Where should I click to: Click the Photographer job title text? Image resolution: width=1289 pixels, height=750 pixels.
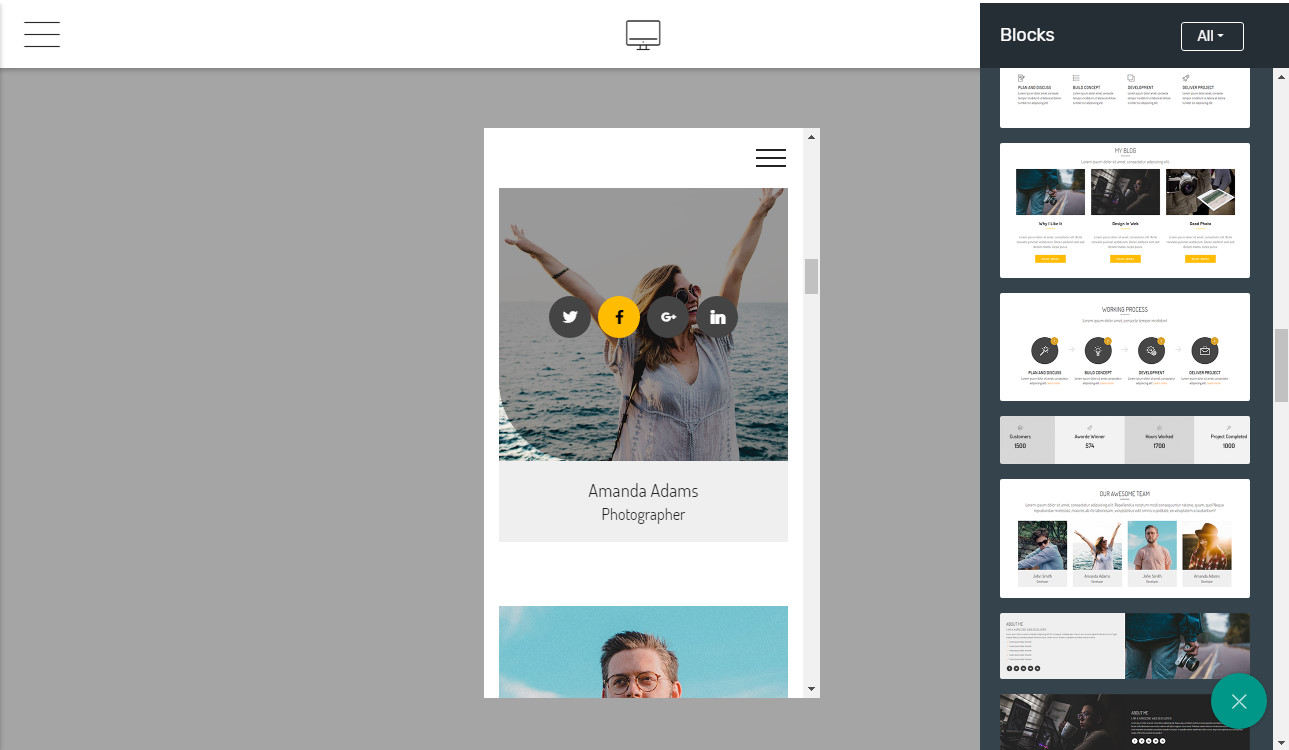pos(643,515)
